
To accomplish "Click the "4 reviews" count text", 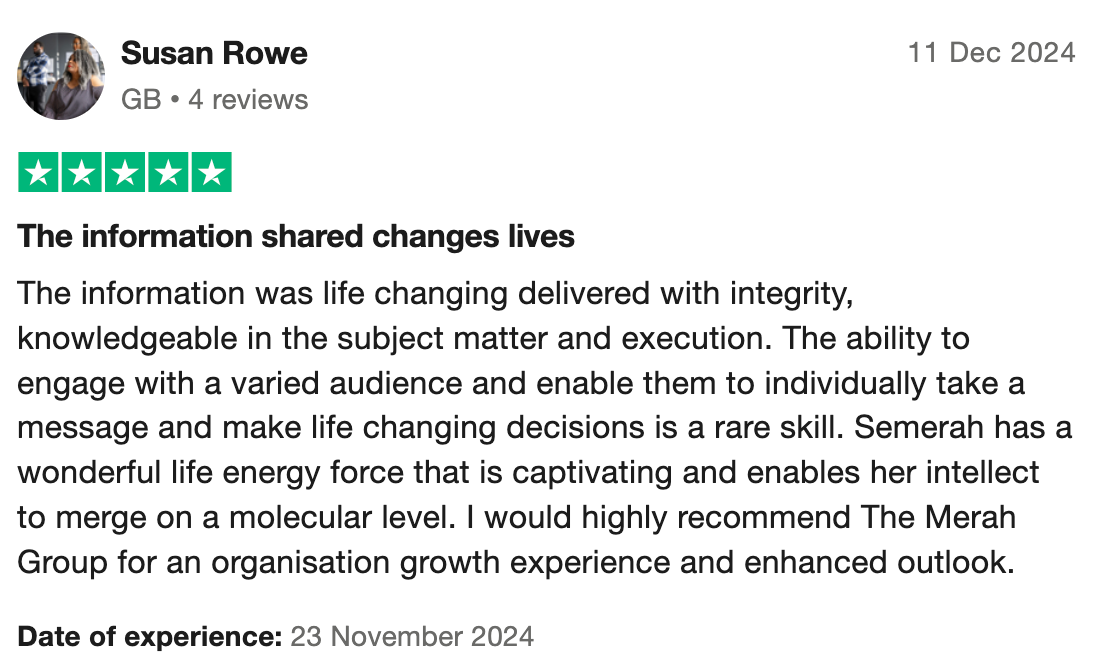I will point(248,100).
